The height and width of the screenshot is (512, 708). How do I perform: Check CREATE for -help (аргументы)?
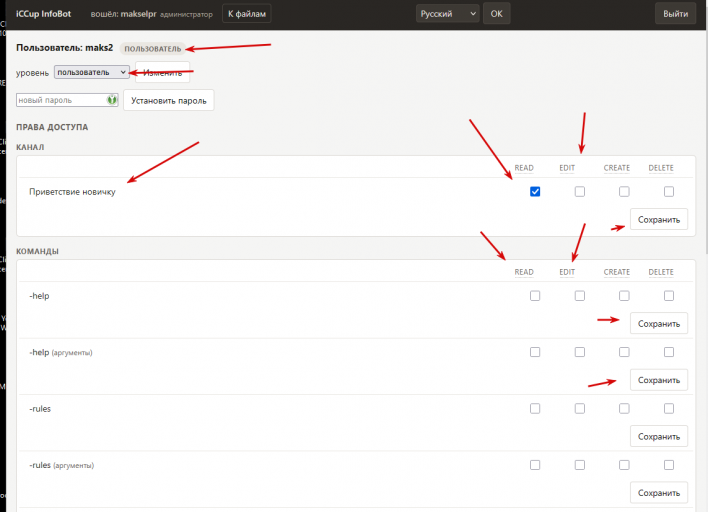point(624,352)
